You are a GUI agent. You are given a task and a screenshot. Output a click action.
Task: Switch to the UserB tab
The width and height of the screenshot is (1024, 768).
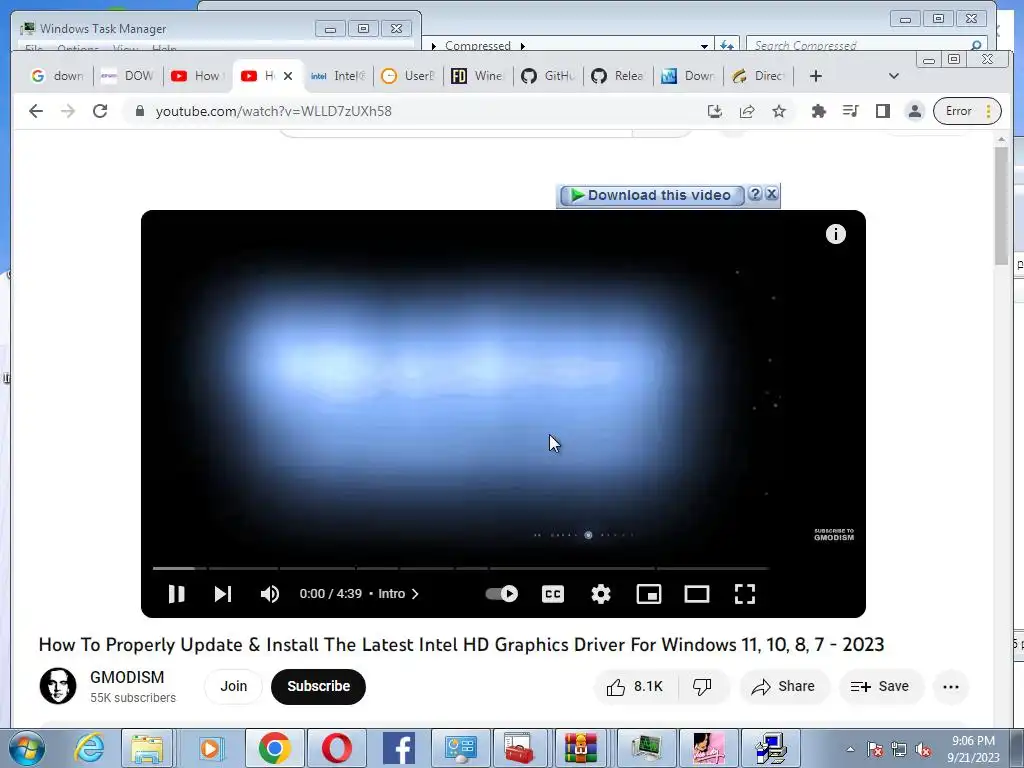(x=408, y=76)
